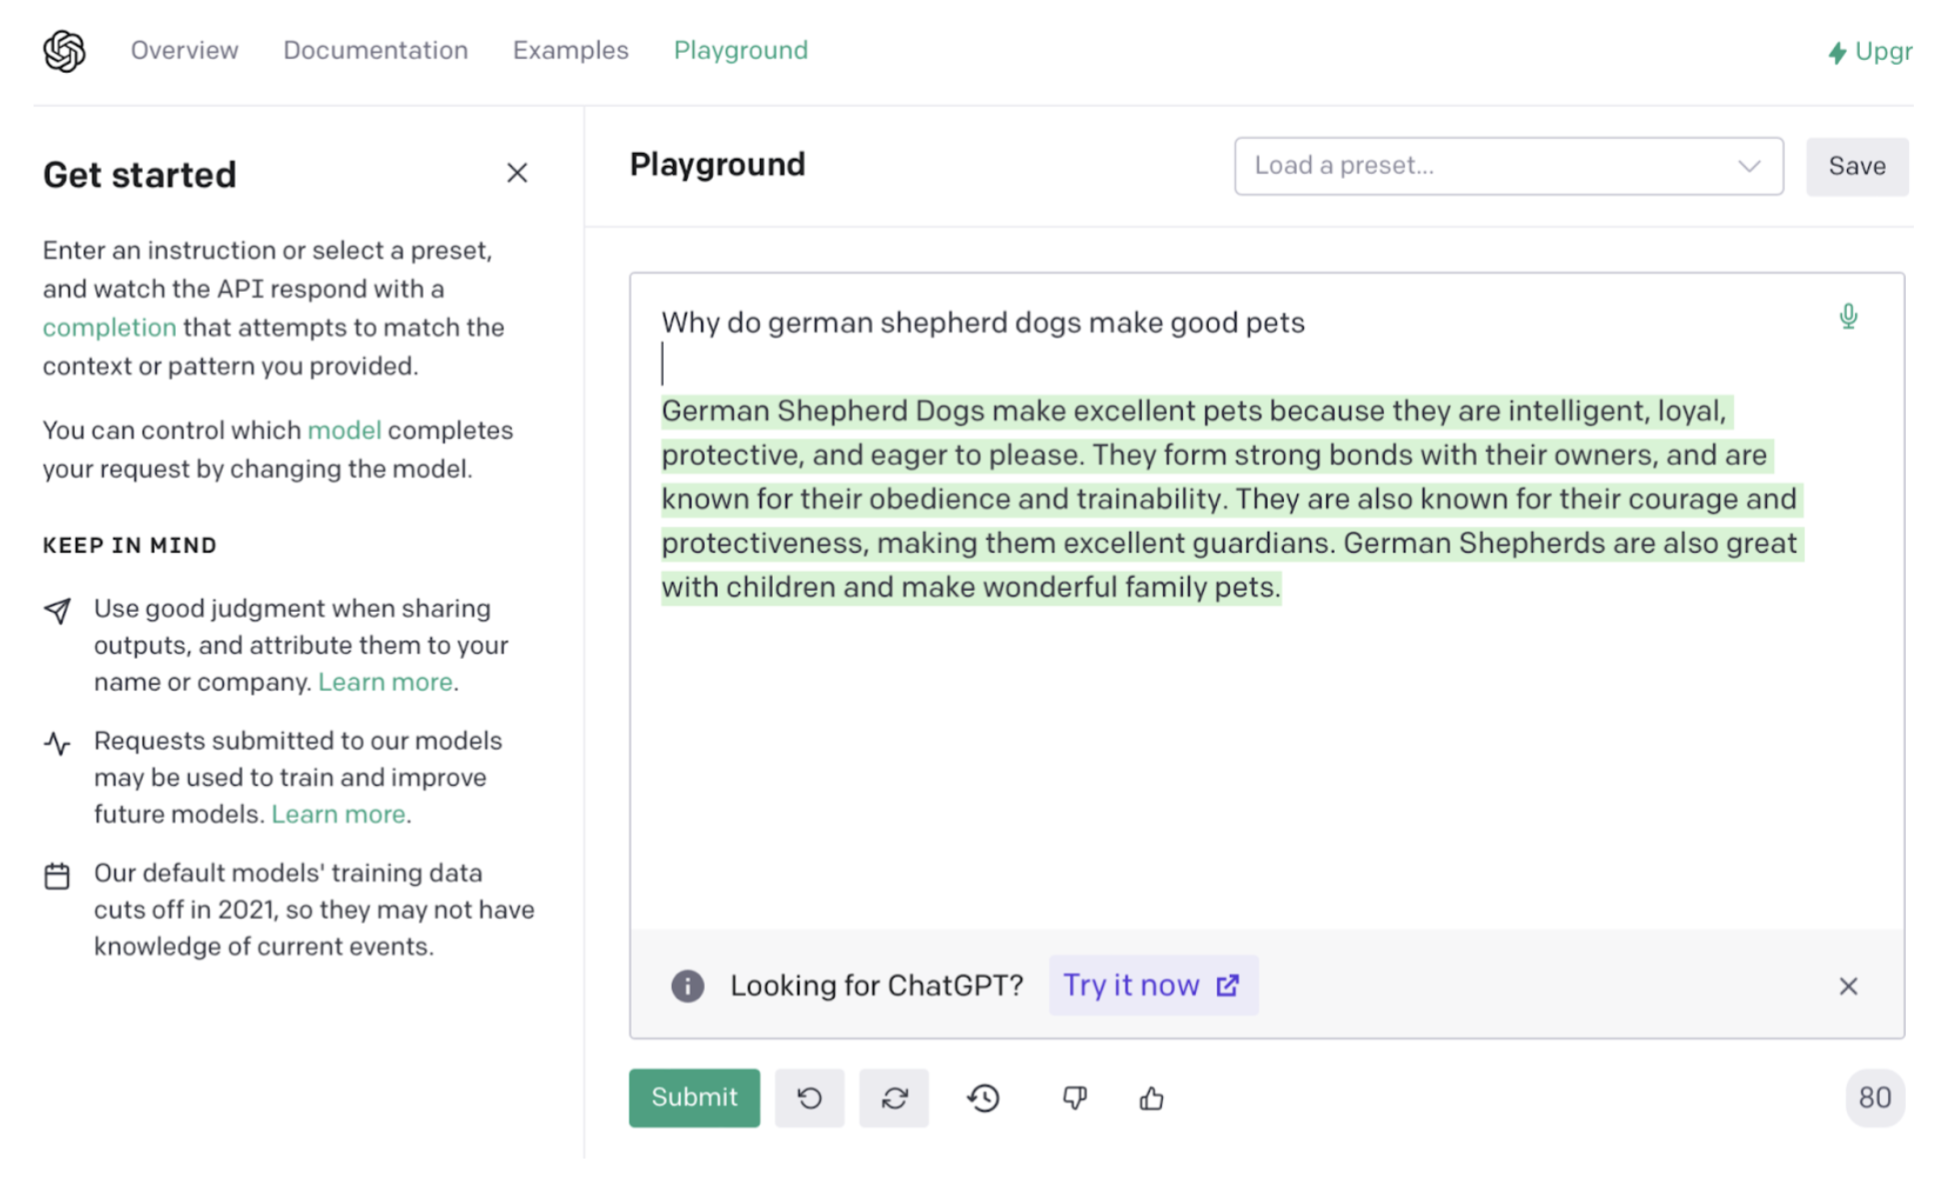Image resolution: width=1942 pixels, height=1186 pixels.
Task: Click the prompt line about german shepherd
Action: click(982, 322)
